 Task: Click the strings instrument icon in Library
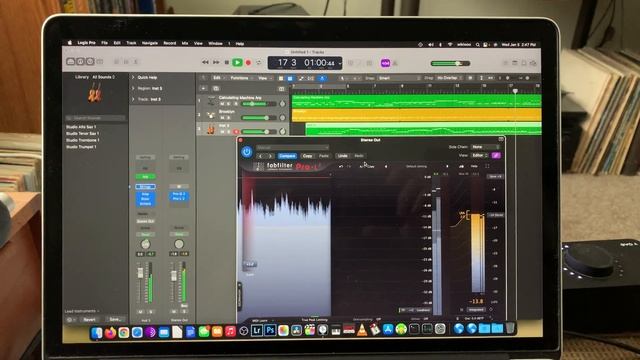point(95,92)
